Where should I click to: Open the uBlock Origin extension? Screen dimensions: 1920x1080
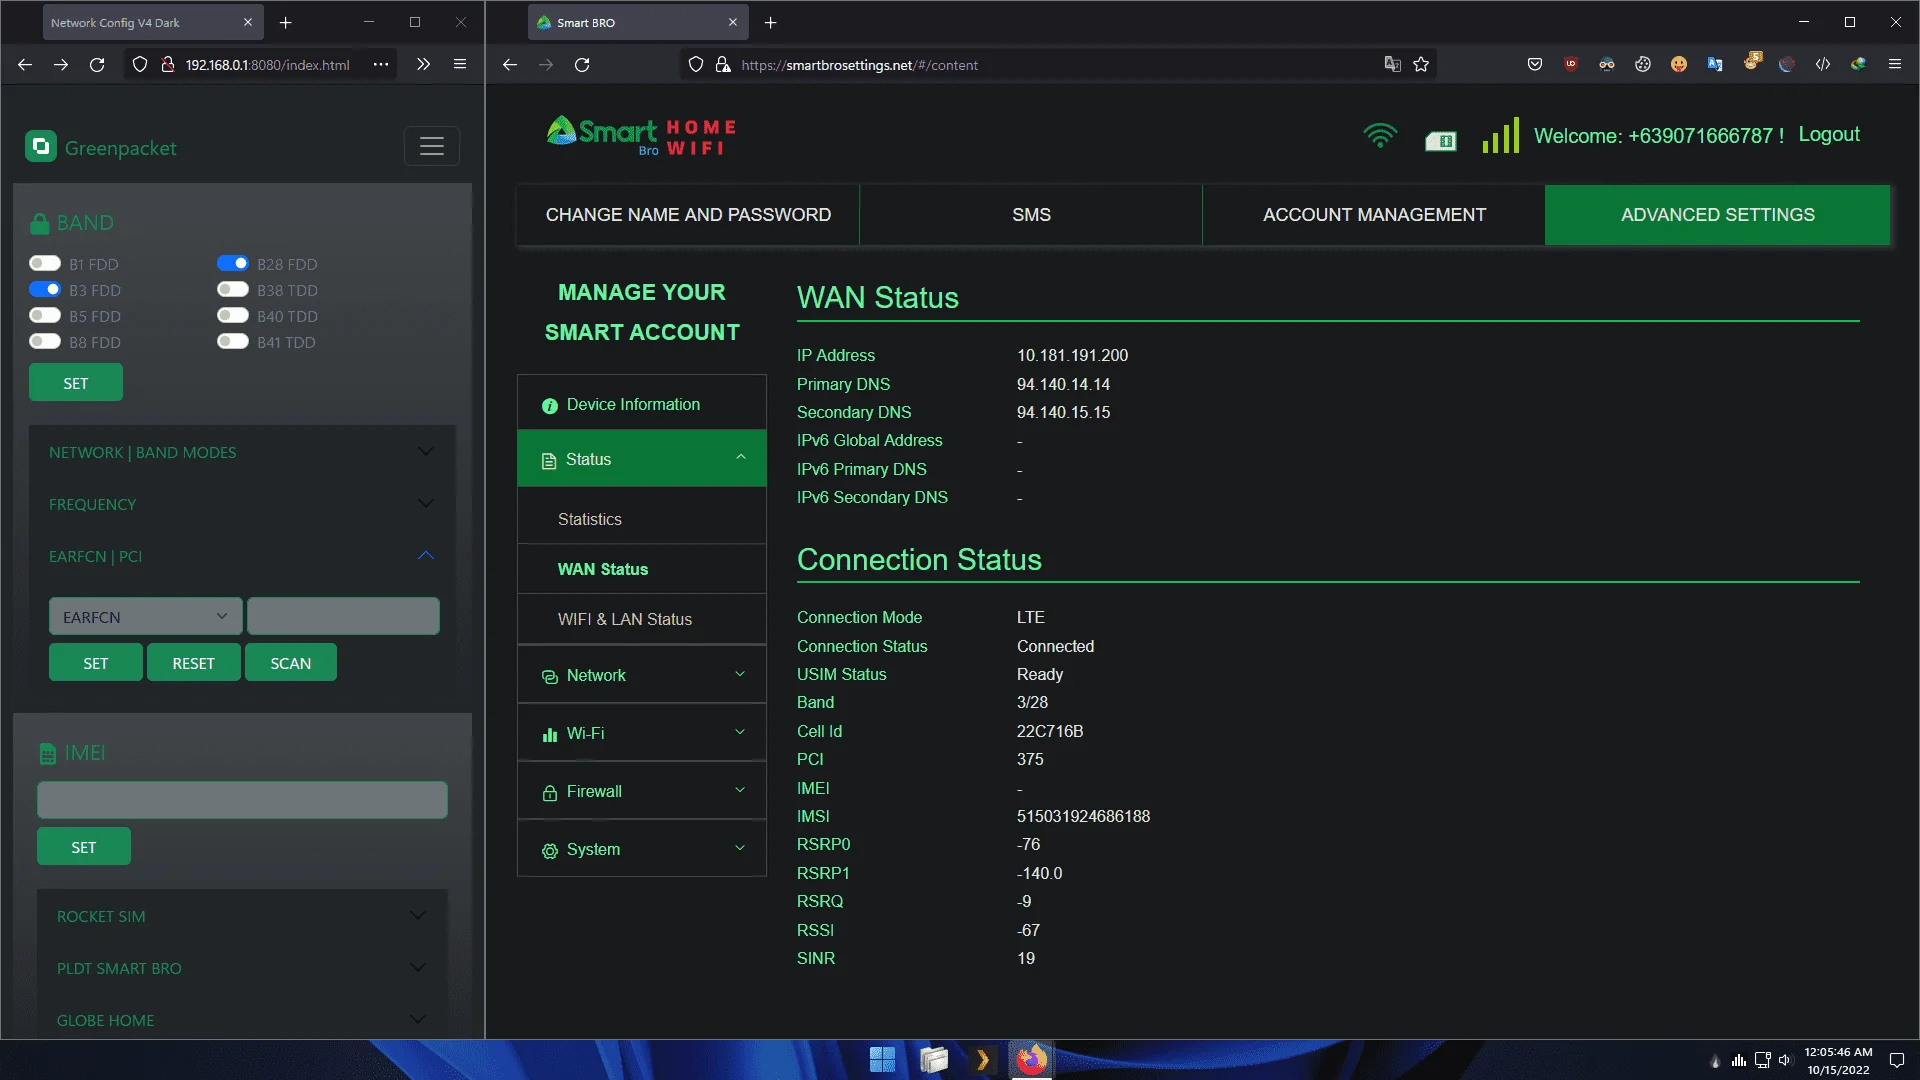[x=1571, y=65]
